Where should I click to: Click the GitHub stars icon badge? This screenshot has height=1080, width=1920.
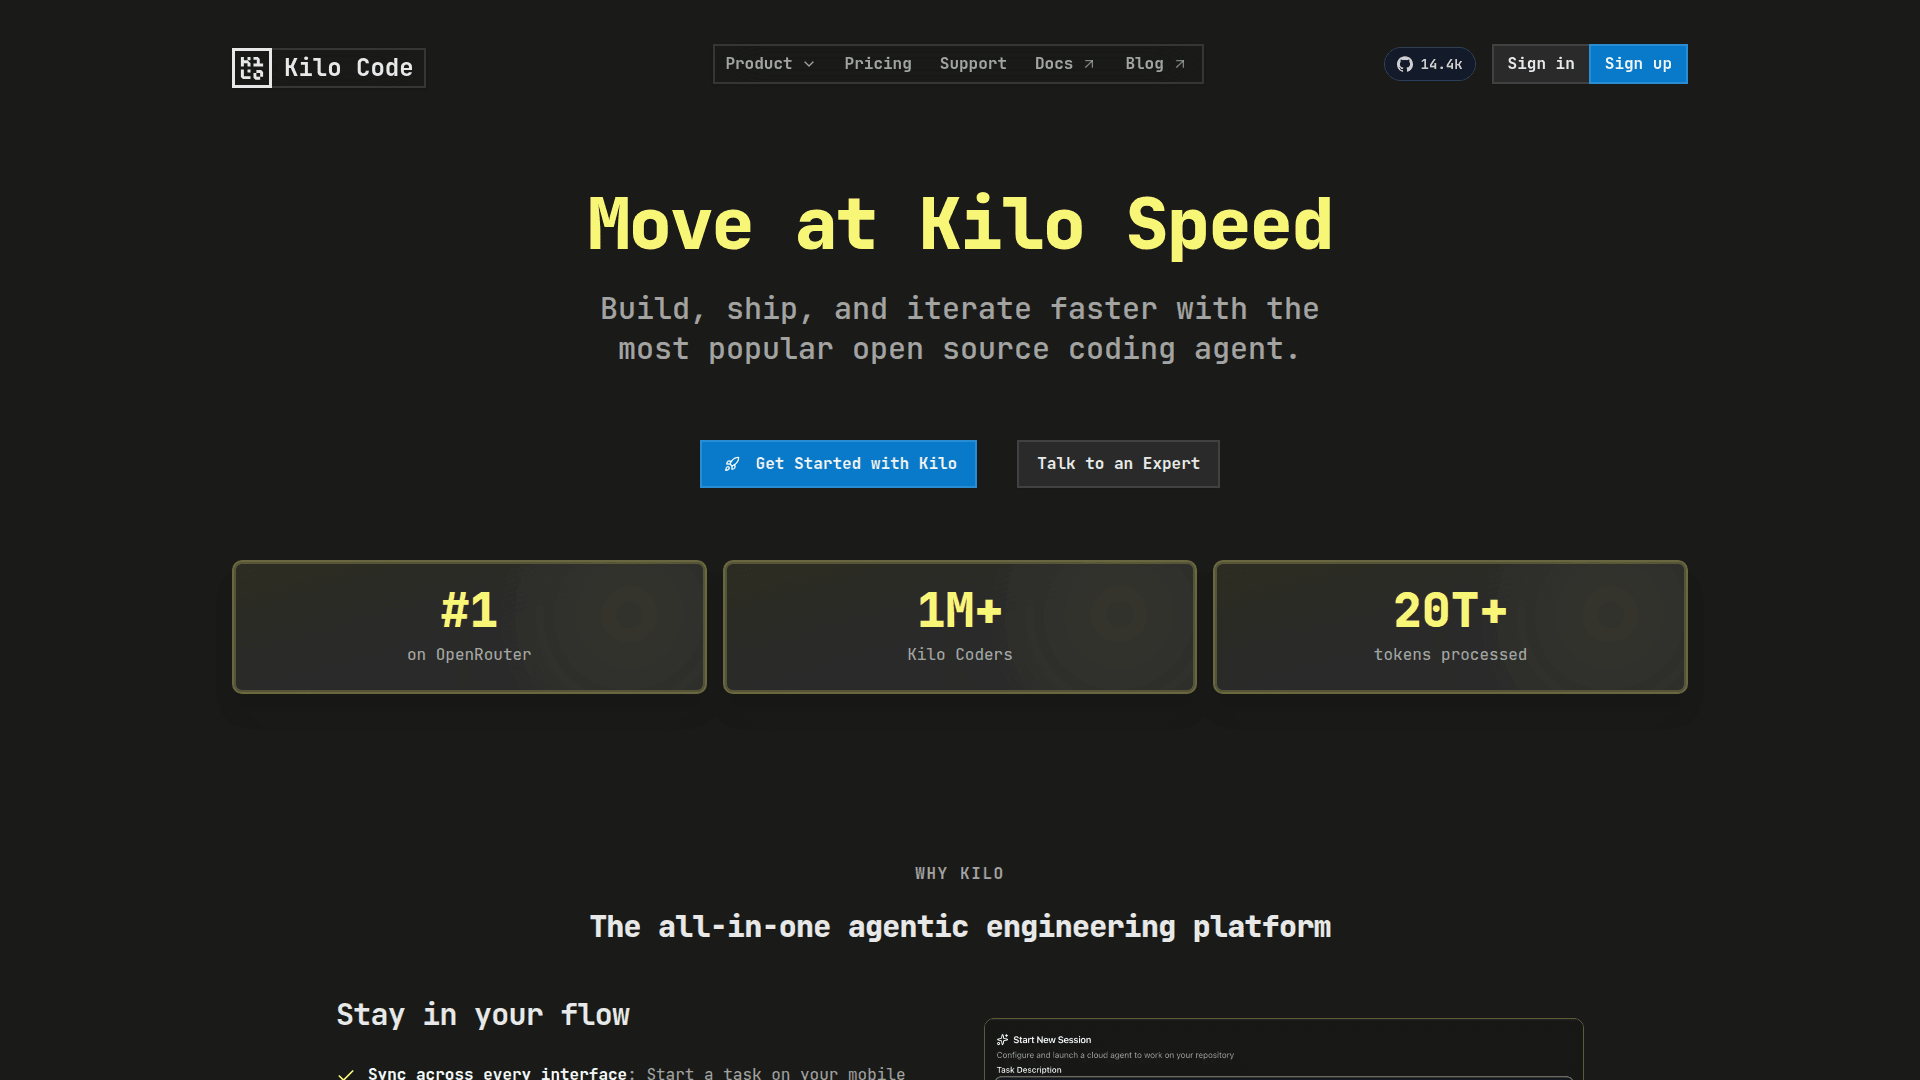tap(1405, 64)
